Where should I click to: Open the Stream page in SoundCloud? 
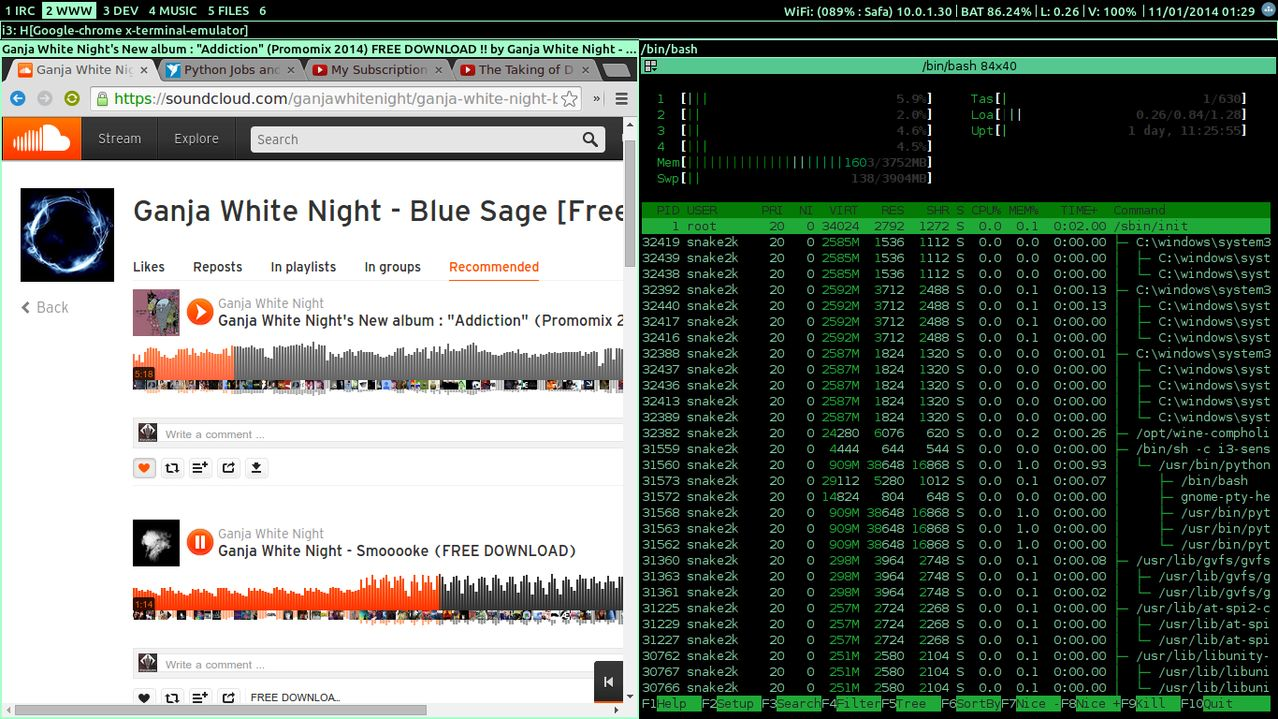tap(120, 139)
